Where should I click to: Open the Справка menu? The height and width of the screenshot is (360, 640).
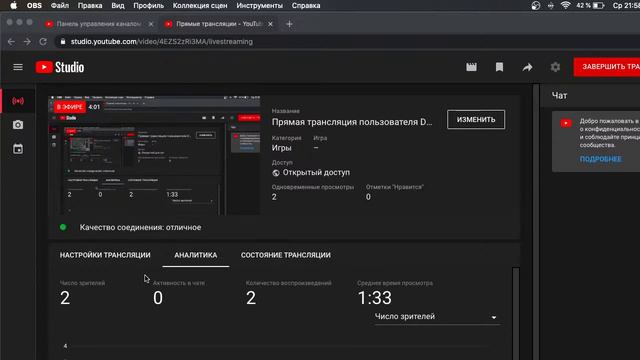click(306, 6)
